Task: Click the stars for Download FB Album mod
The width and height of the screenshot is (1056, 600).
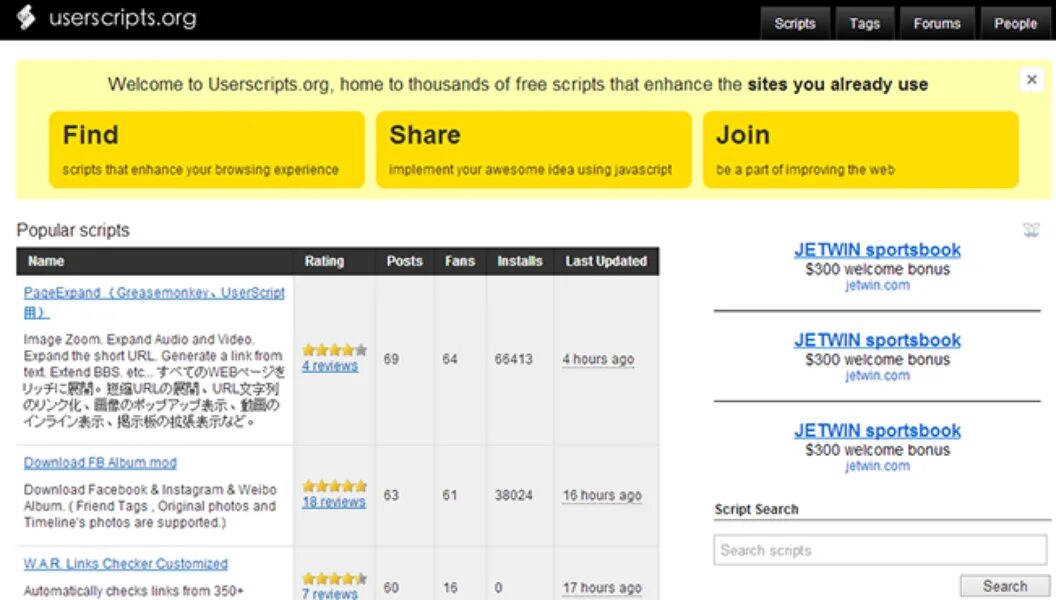Action: pyautogui.click(x=334, y=486)
